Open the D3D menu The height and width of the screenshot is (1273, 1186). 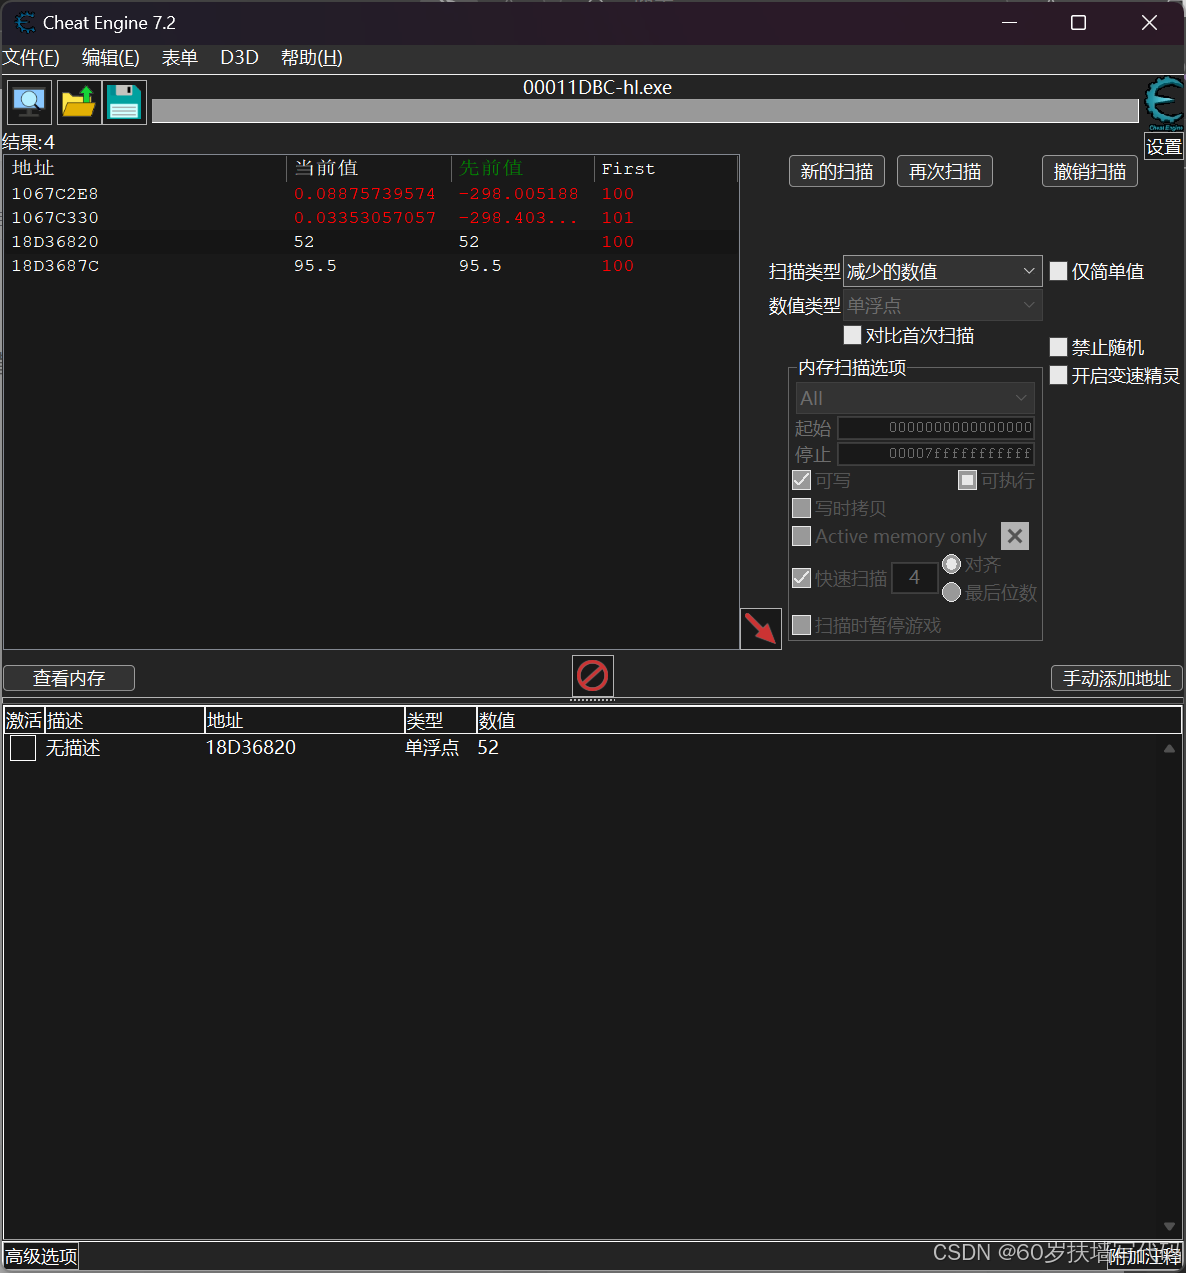click(240, 58)
